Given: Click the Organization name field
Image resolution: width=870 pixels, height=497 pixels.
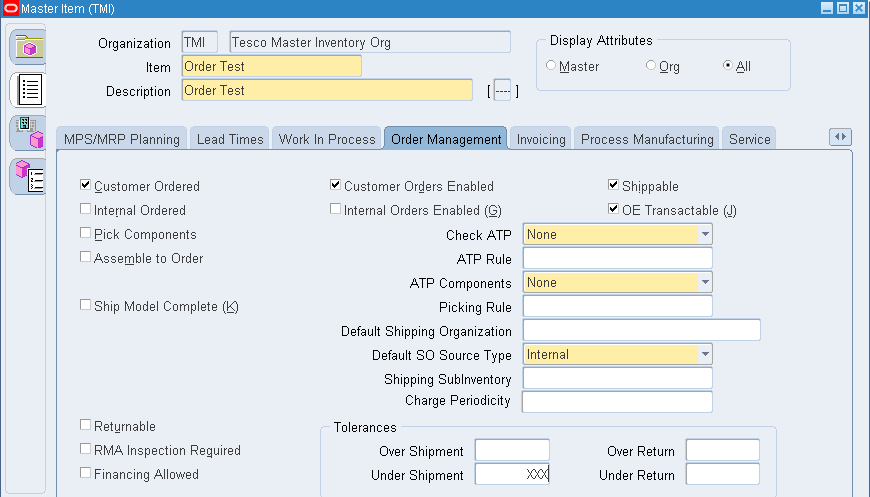Looking at the screenshot, I should [x=370, y=42].
